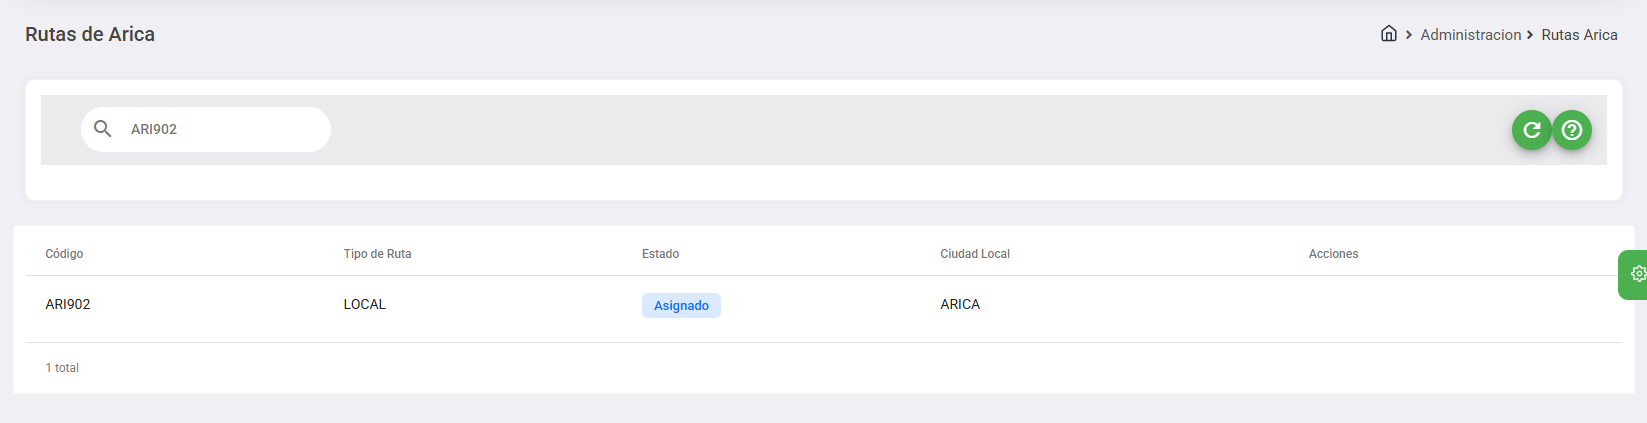Sort by the Tipo de Ruta column

pyautogui.click(x=377, y=254)
